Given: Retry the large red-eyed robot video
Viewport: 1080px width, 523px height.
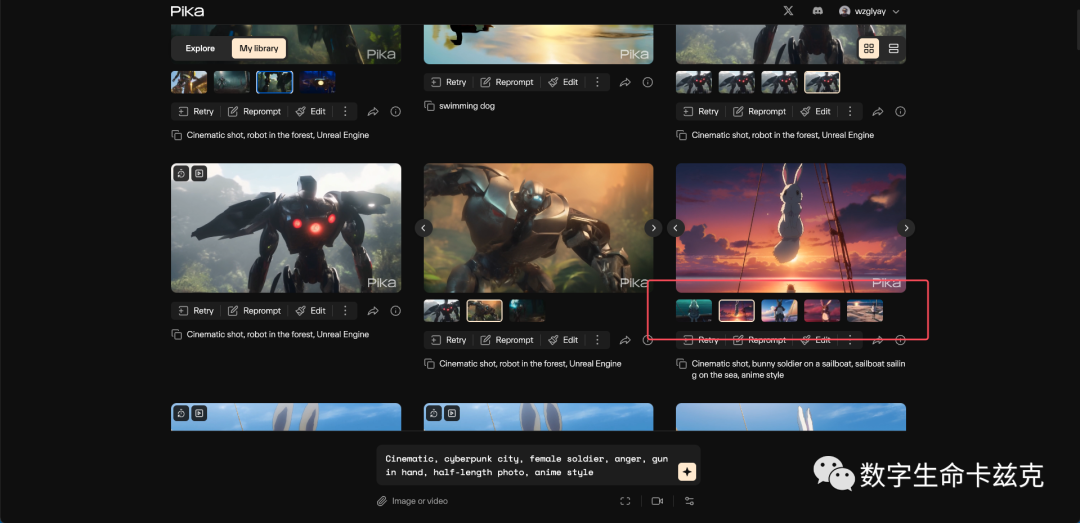Looking at the screenshot, I should [x=196, y=311].
